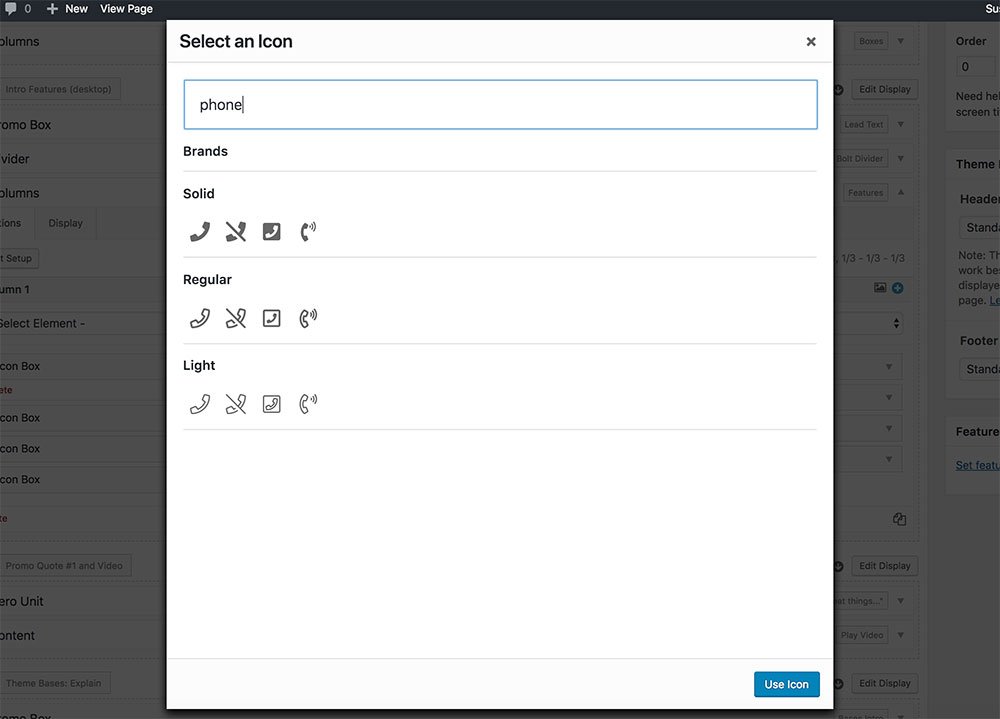Click Edit Display next to Intro Features
Image resolution: width=1000 pixels, height=719 pixels.
point(884,89)
